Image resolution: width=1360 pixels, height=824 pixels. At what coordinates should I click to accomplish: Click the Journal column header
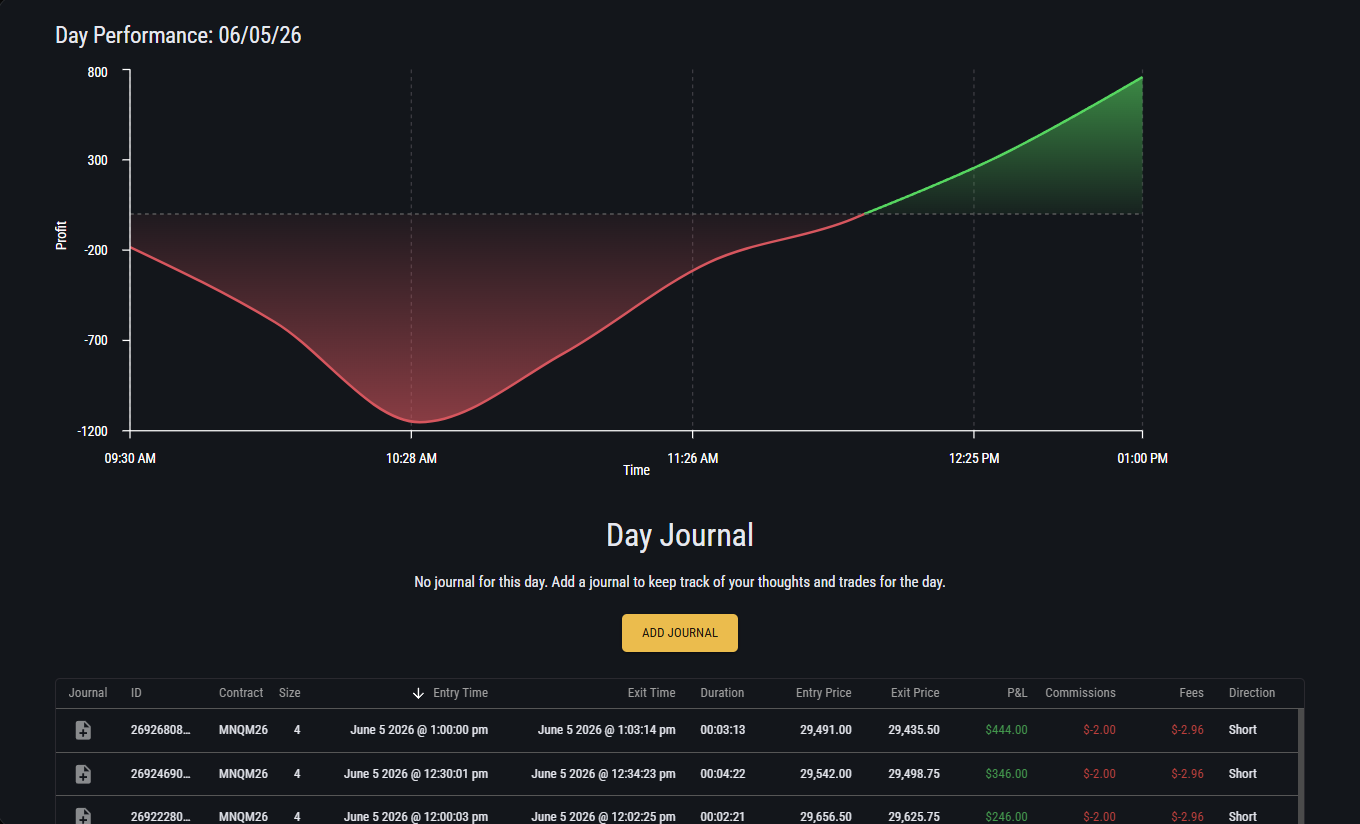pyautogui.click(x=88, y=693)
